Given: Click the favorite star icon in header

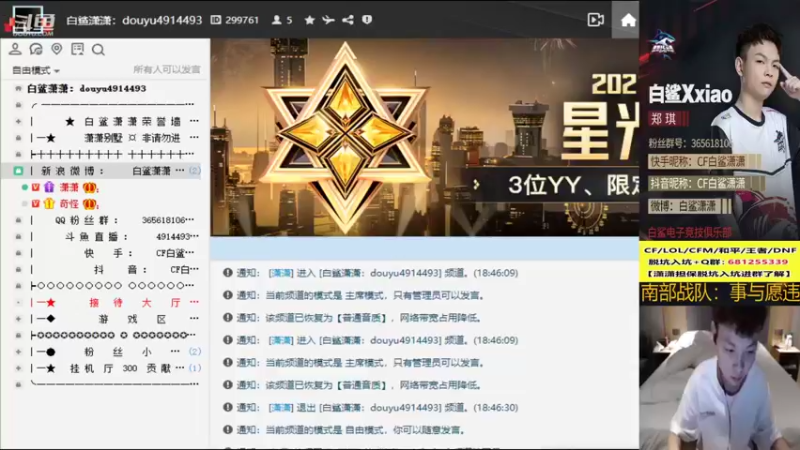Looking at the screenshot, I should (x=309, y=20).
